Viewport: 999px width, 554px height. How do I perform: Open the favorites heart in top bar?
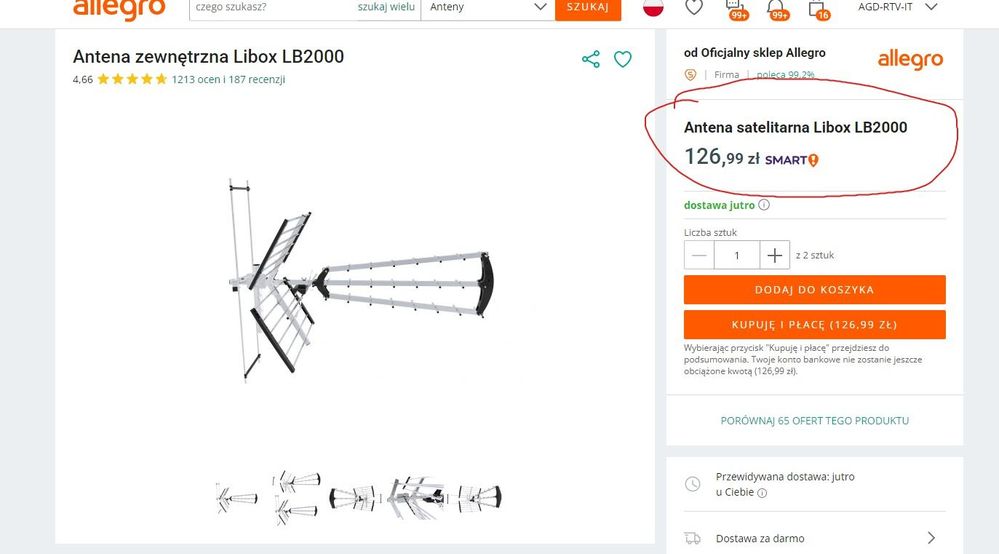(x=694, y=7)
